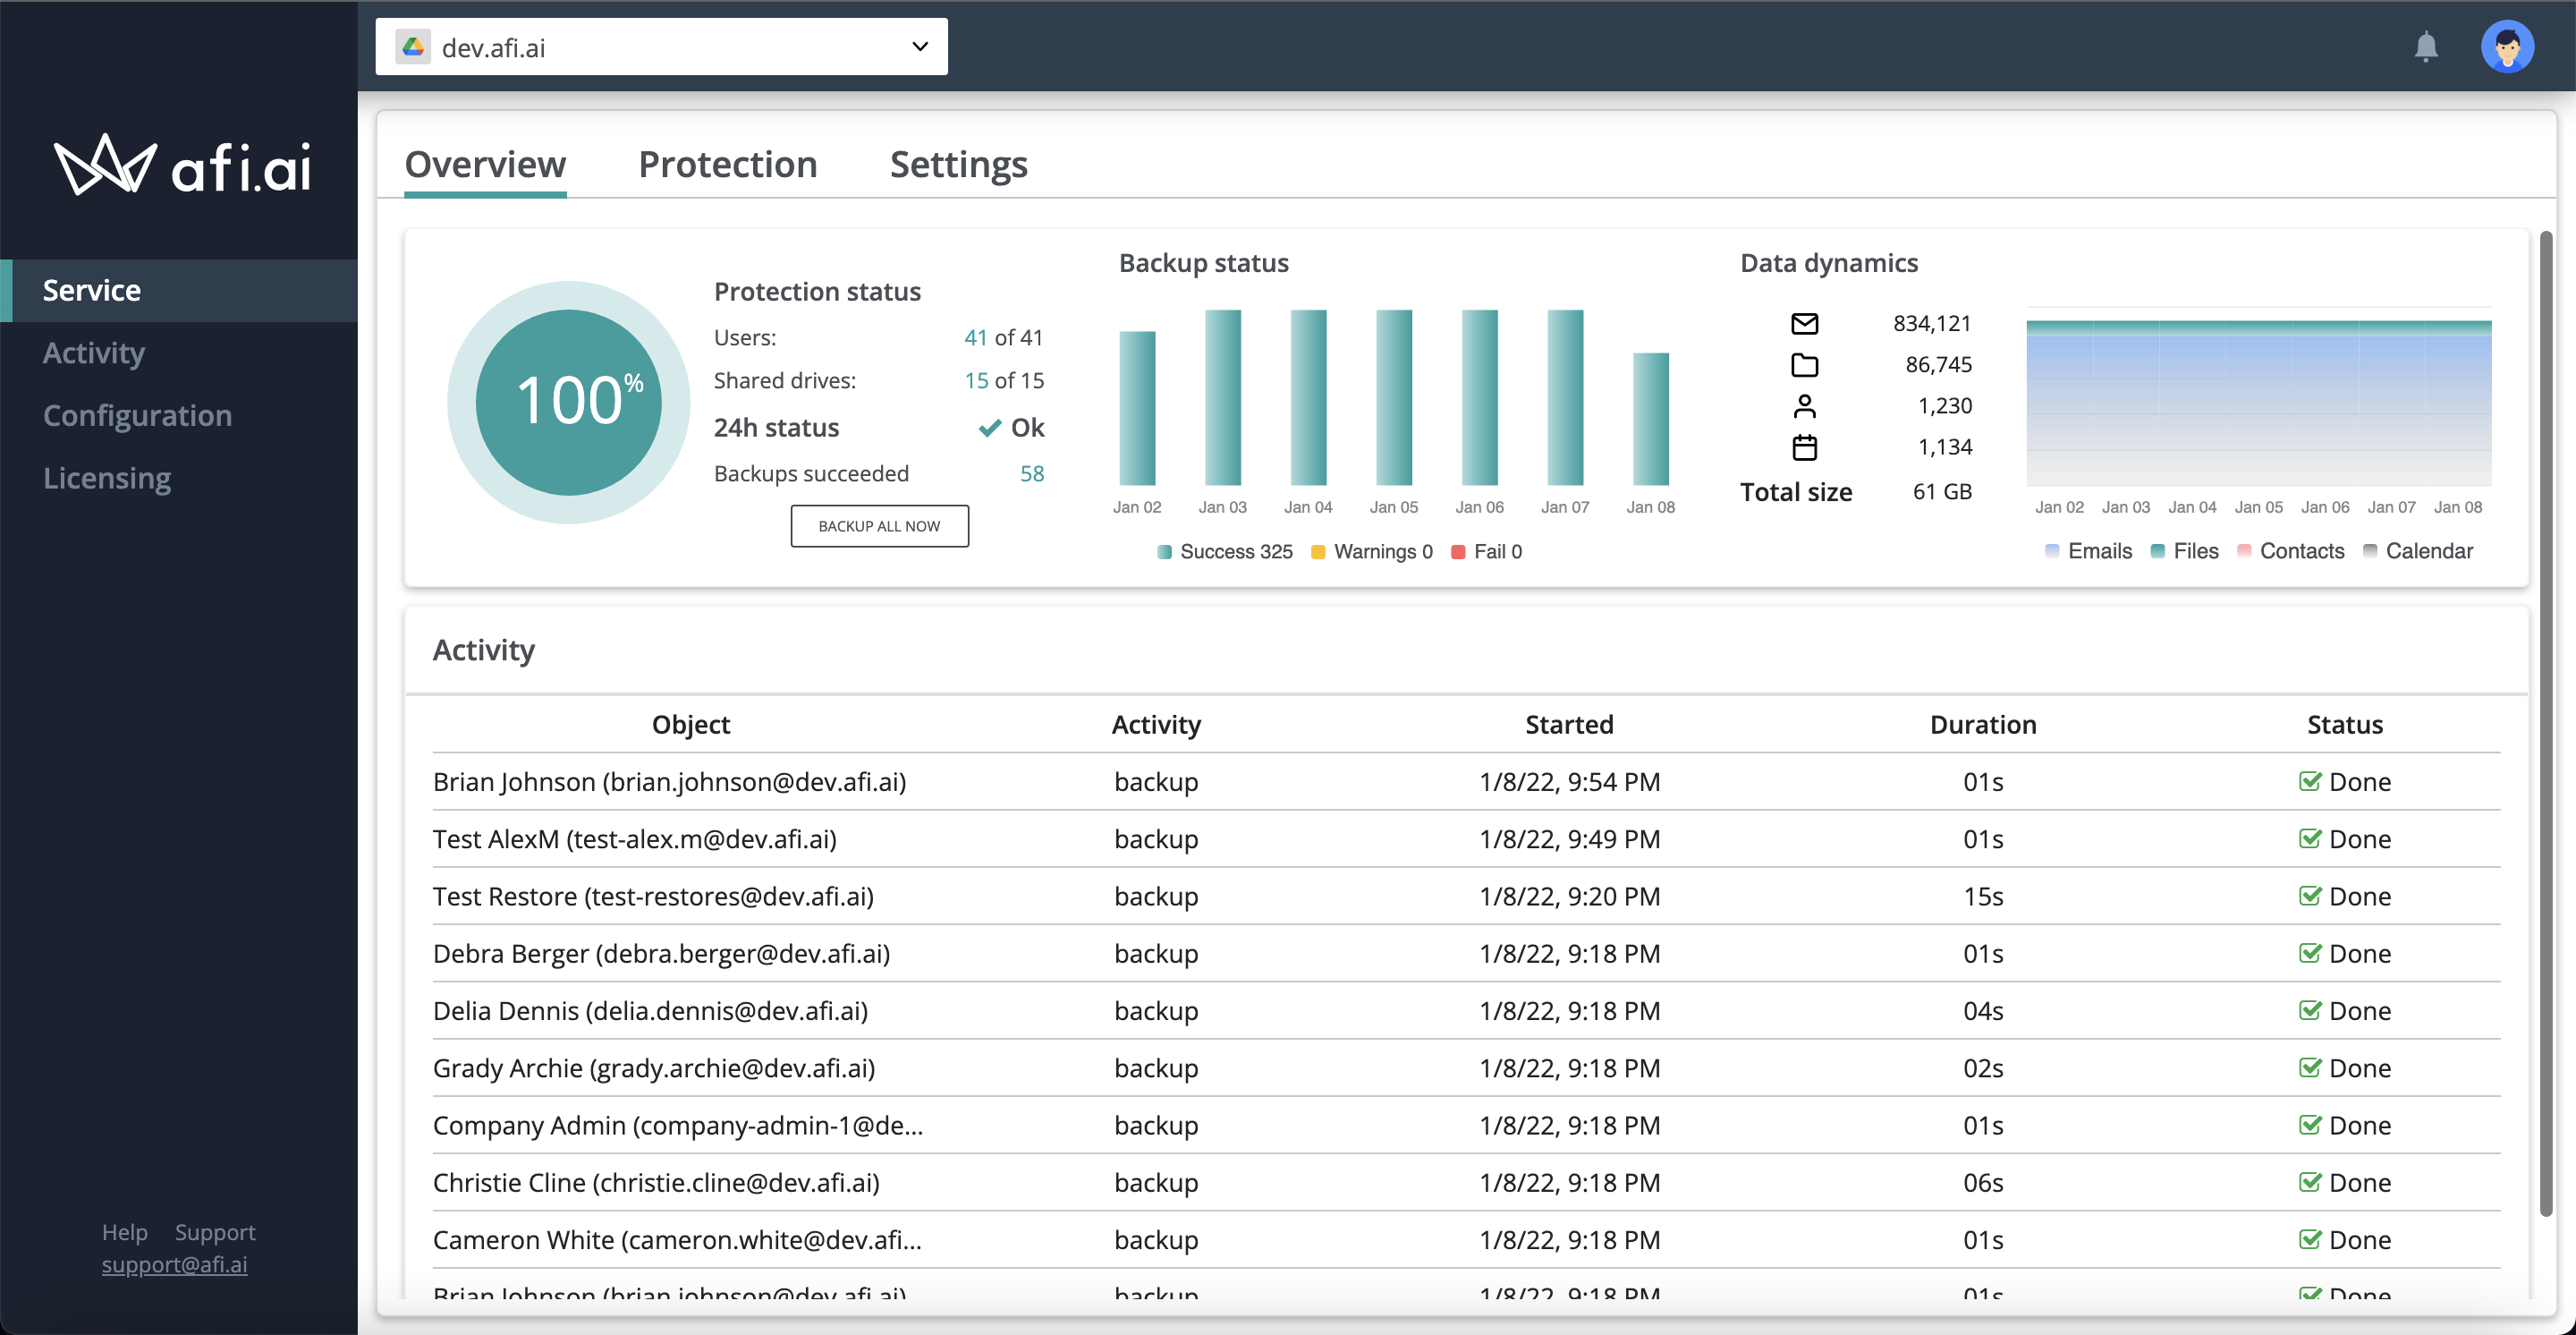Click the 41 users protected count
Screen dimensions: 2576x1335
[x=975, y=337]
